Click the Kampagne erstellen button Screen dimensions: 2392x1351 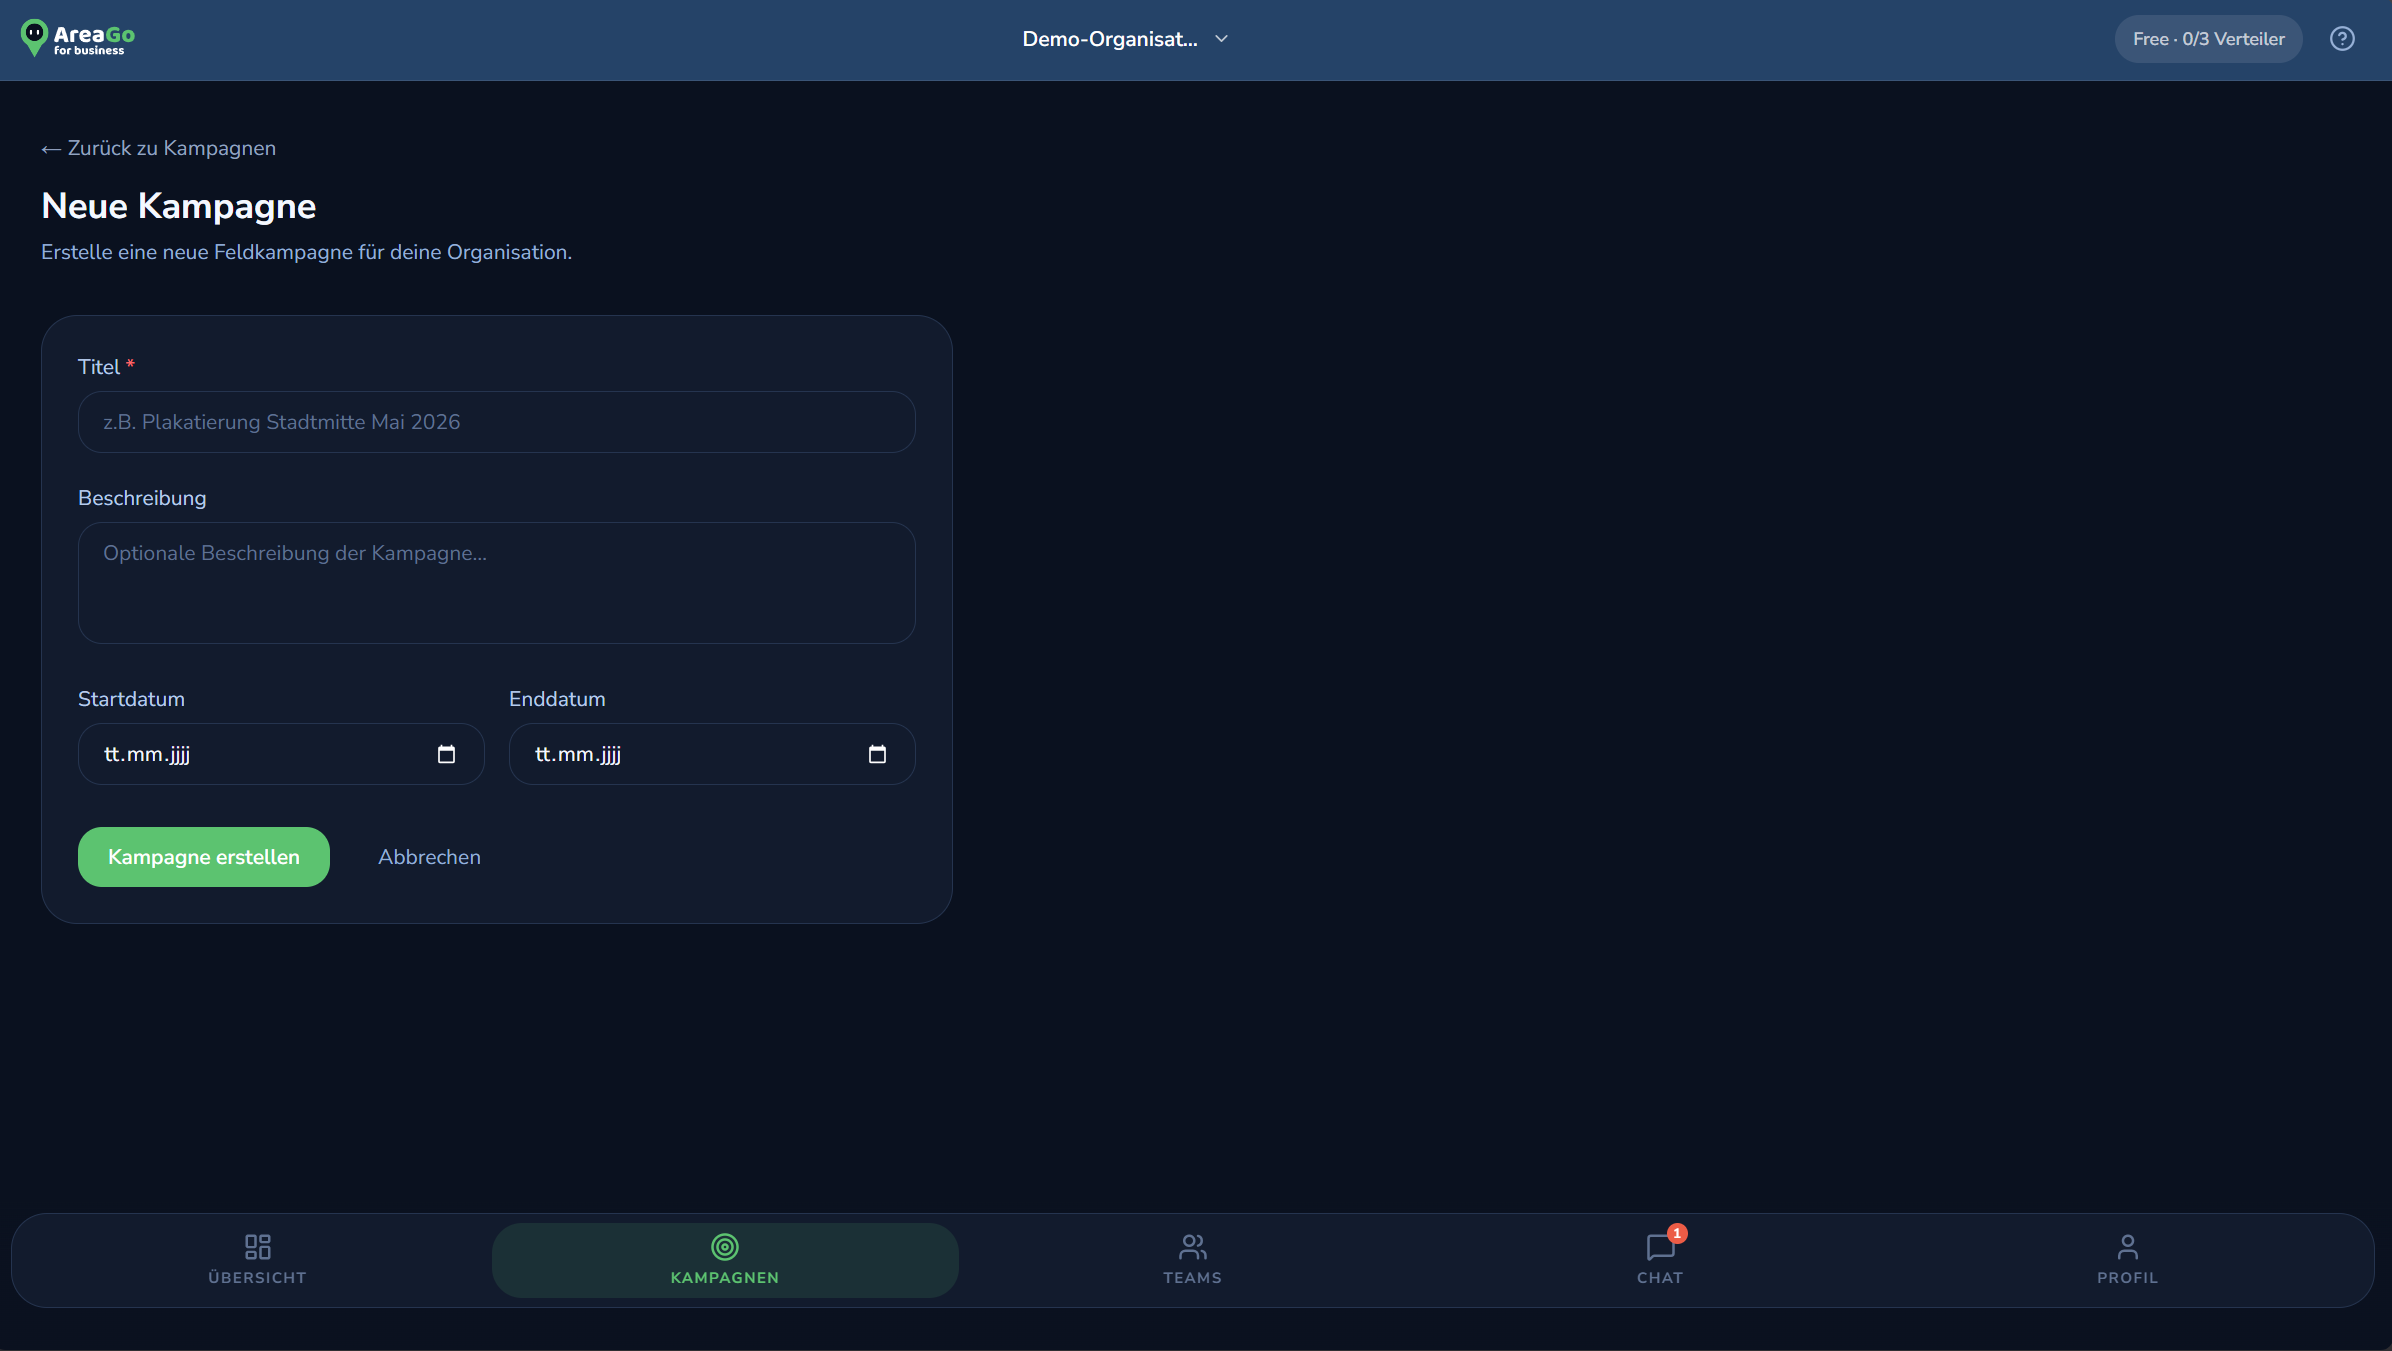click(204, 857)
